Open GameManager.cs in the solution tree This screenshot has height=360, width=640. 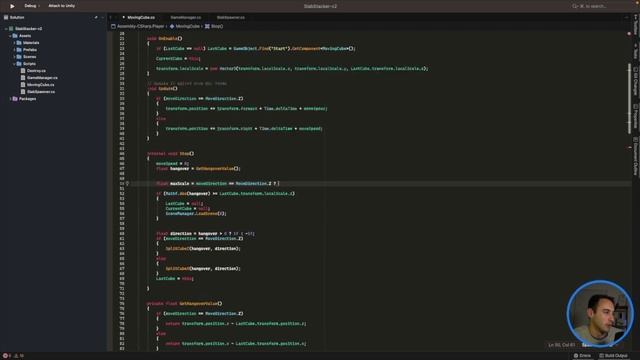42,78
